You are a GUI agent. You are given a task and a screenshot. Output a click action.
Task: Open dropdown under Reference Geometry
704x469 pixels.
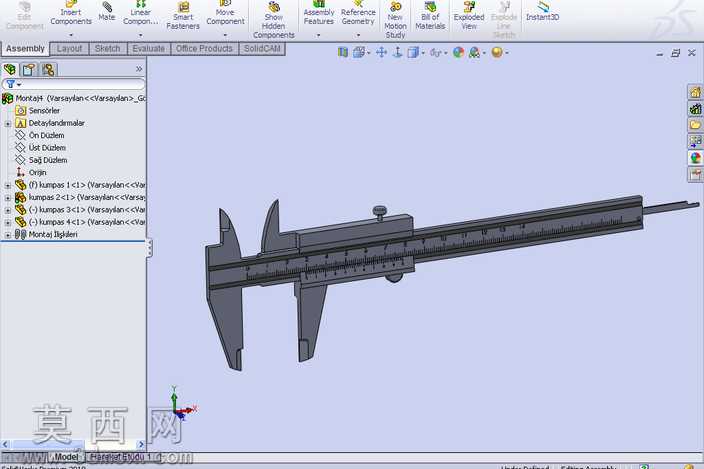[x=358, y=35]
